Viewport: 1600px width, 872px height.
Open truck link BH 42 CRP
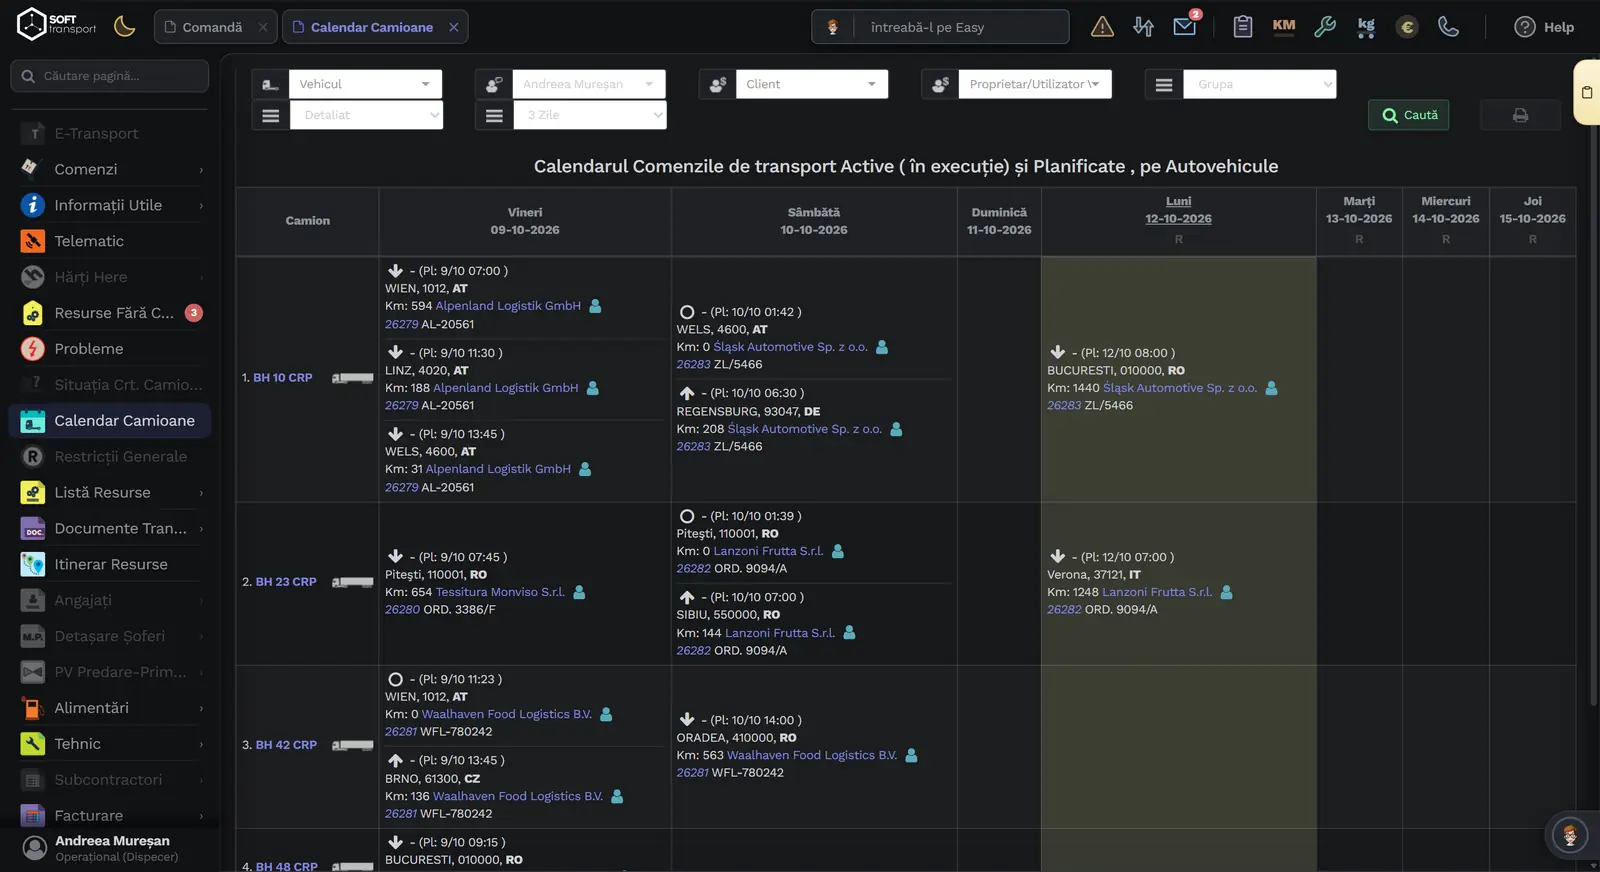coord(286,745)
